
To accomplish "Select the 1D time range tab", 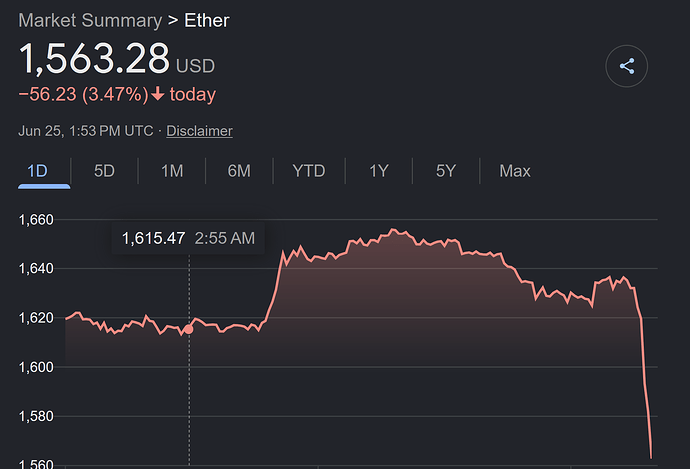I will tap(38, 171).
